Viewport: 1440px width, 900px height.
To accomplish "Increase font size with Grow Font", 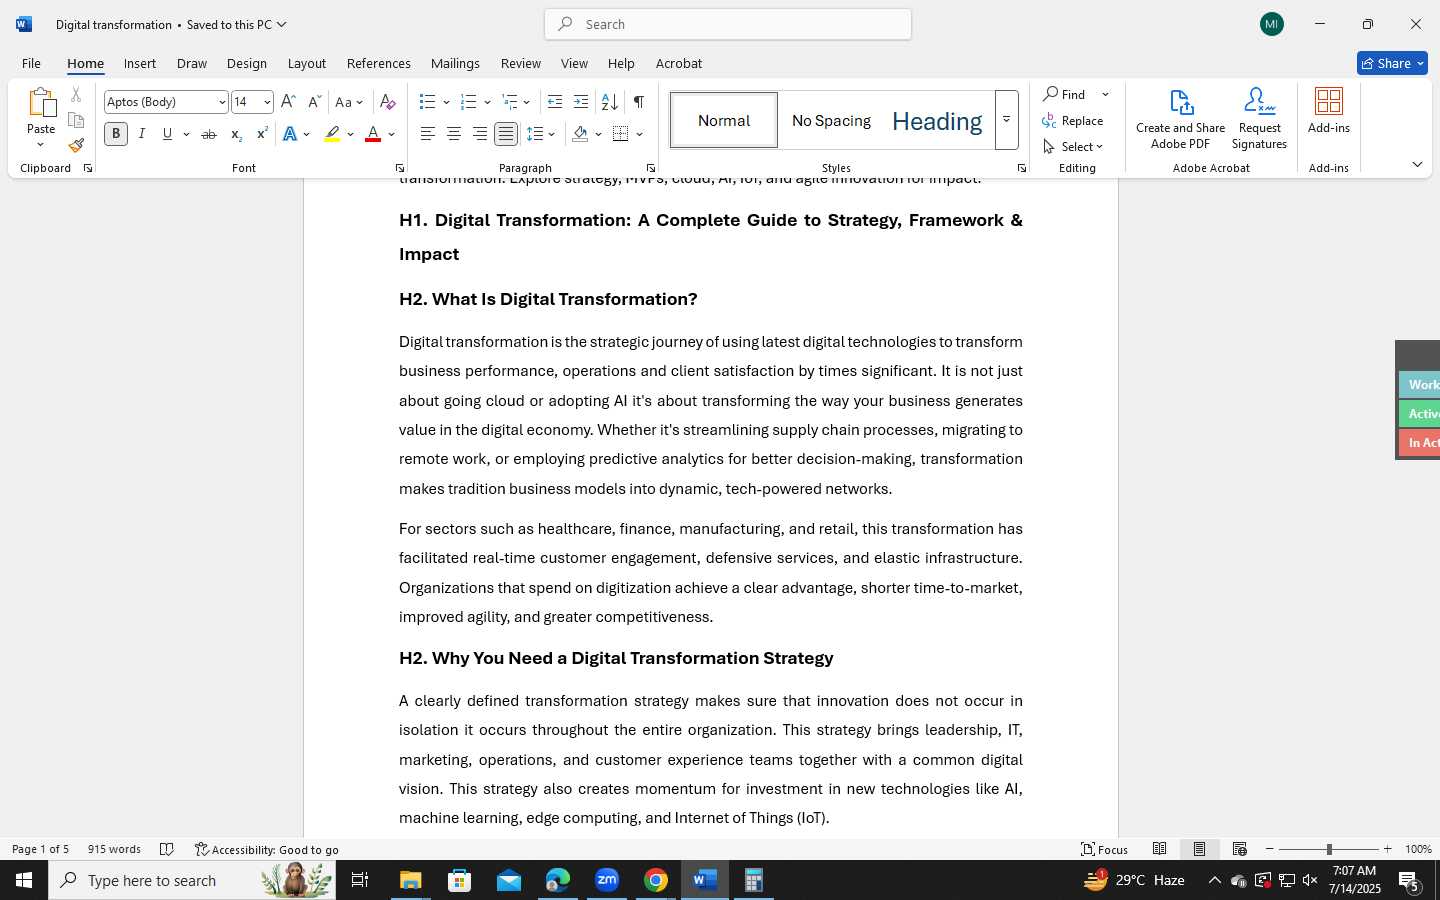I will (x=288, y=102).
